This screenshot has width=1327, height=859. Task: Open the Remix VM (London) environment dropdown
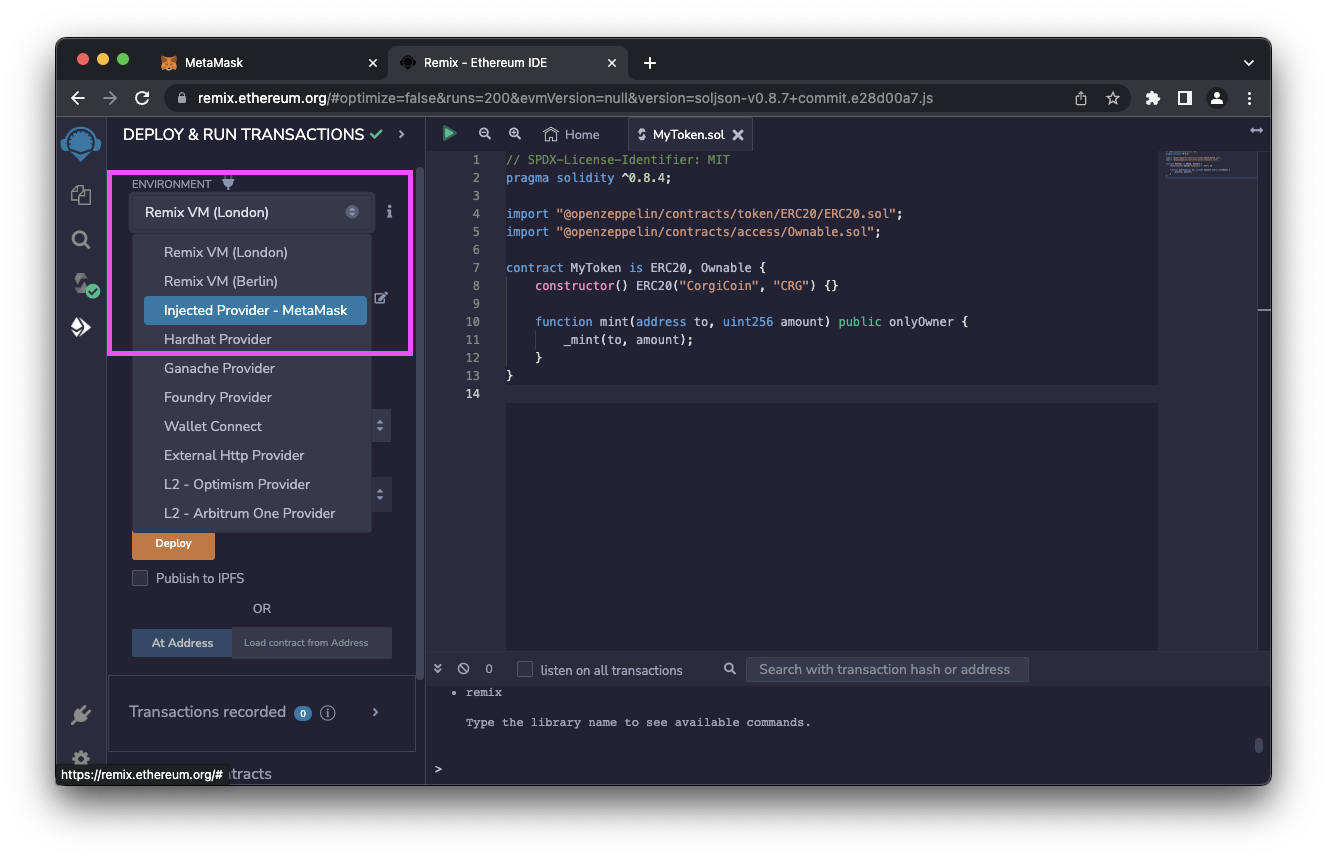252,212
